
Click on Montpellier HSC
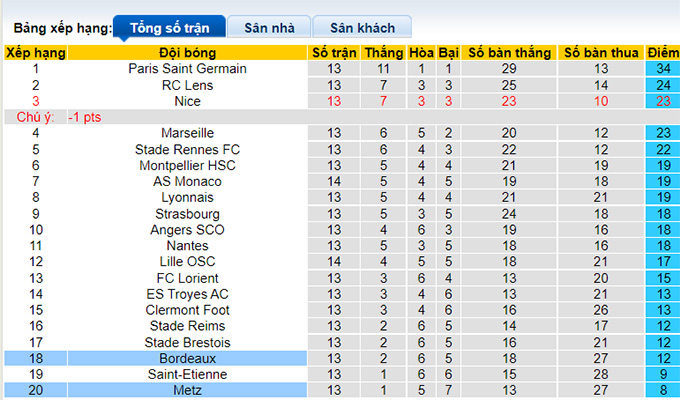pos(187,165)
